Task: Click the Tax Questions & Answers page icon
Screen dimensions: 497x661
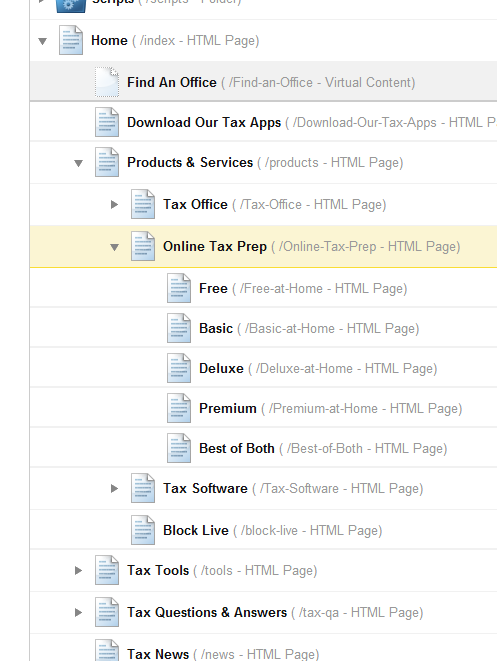Action: pos(107,612)
